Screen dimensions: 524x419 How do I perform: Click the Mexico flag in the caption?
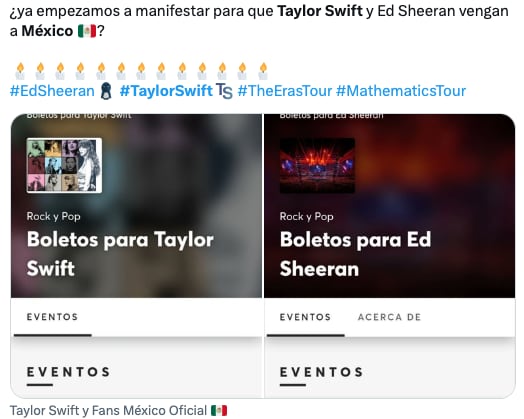click(x=219, y=410)
